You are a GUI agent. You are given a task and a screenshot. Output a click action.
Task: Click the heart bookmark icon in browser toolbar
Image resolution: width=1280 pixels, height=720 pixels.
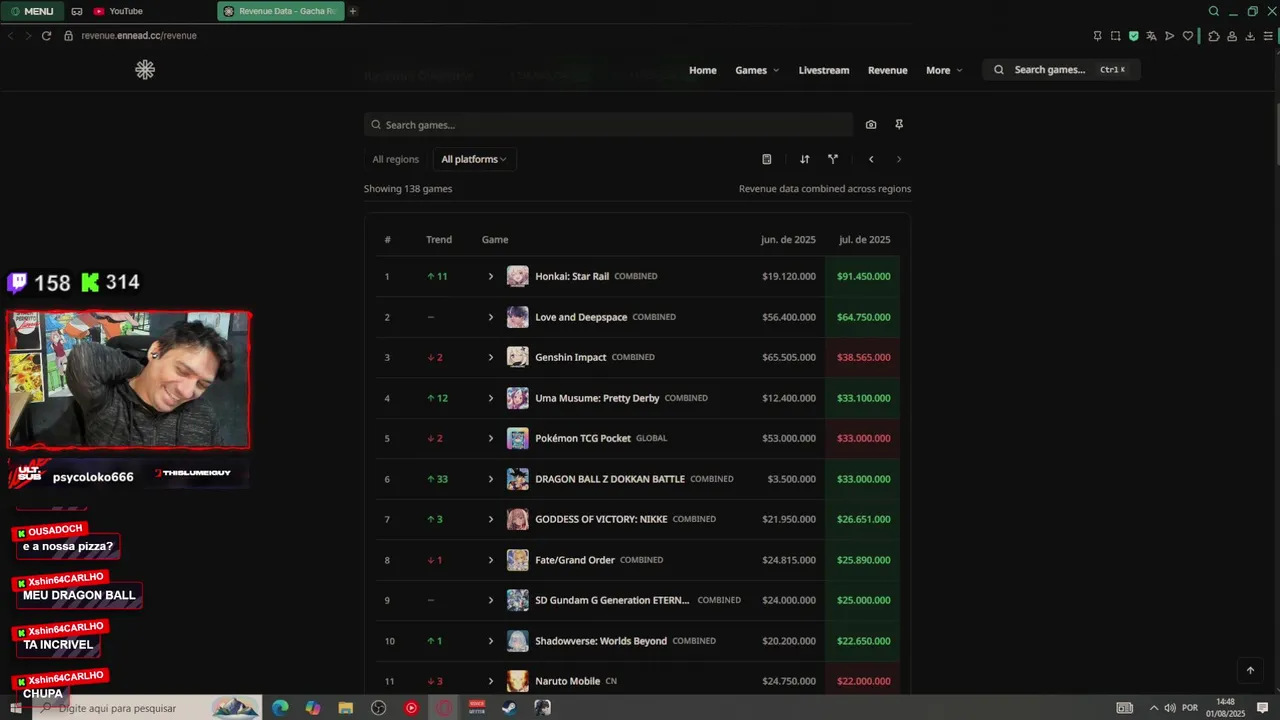(x=1188, y=36)
